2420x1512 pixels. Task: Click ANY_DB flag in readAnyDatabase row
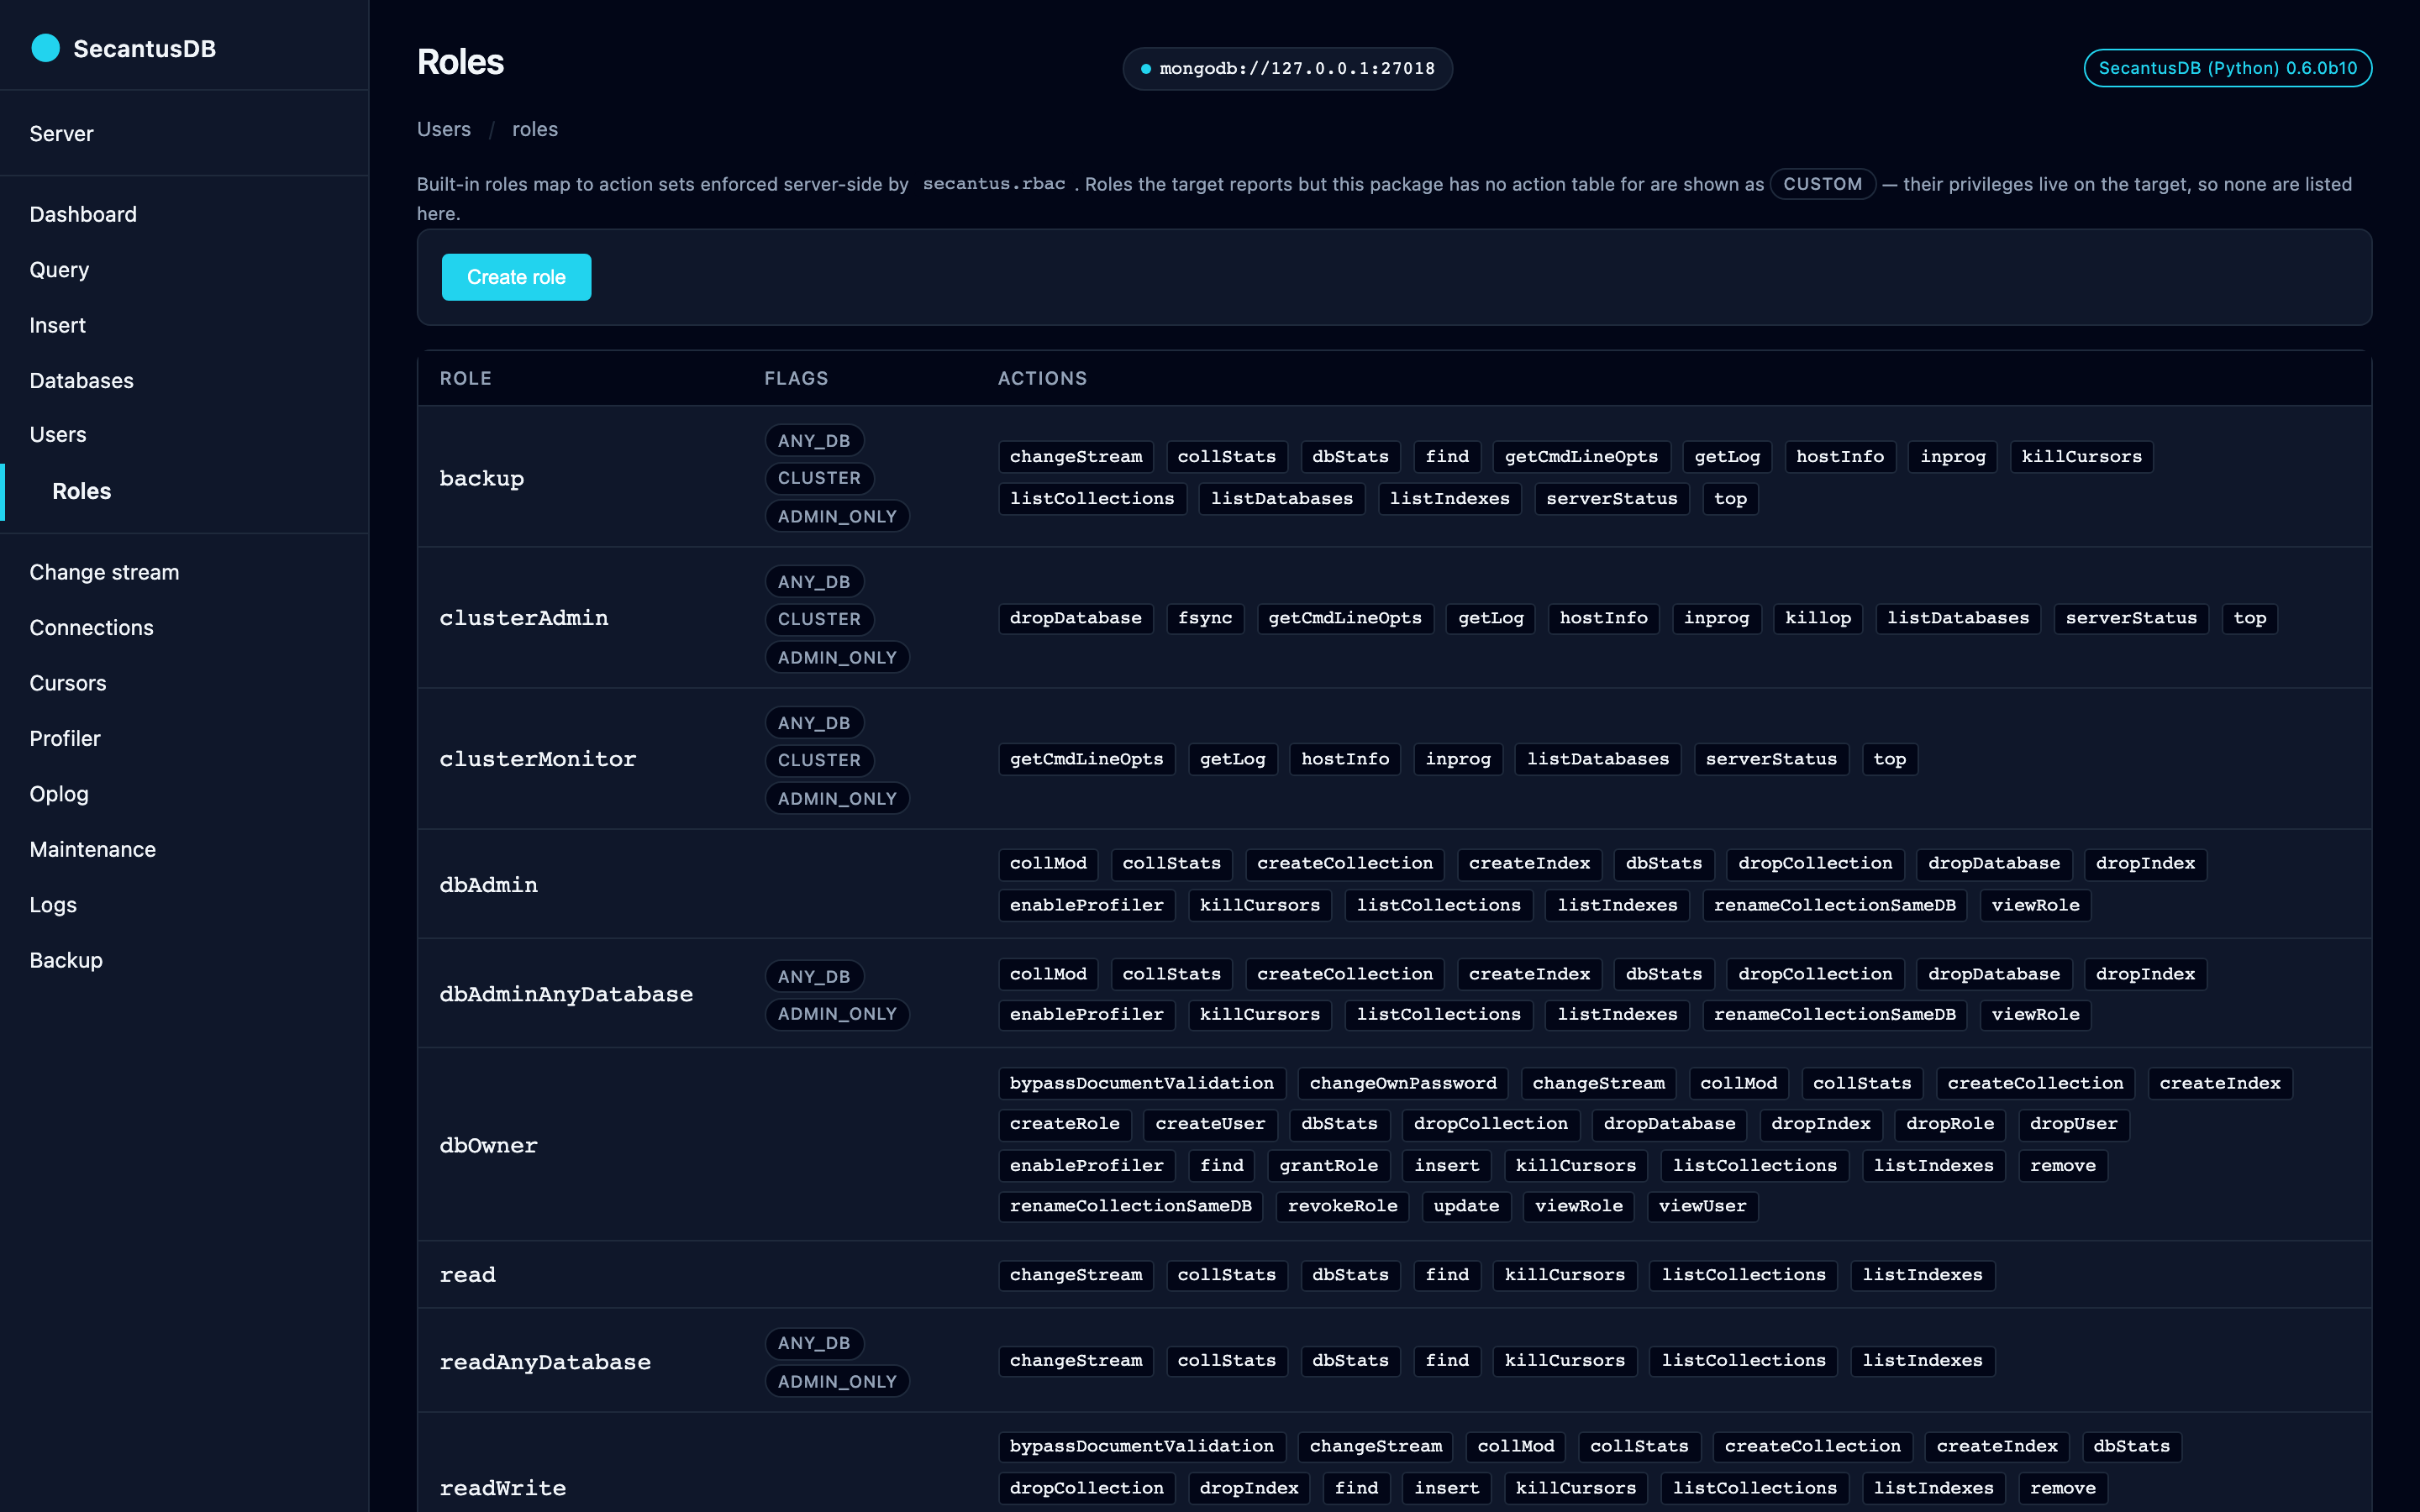[x=814, y=1343]
